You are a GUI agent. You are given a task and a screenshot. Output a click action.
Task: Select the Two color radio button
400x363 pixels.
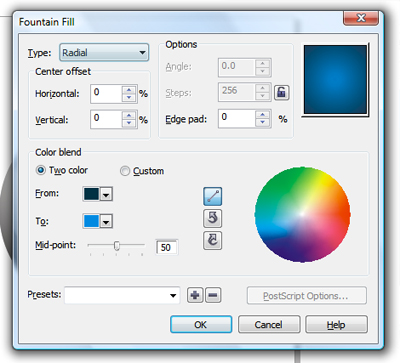40,170
